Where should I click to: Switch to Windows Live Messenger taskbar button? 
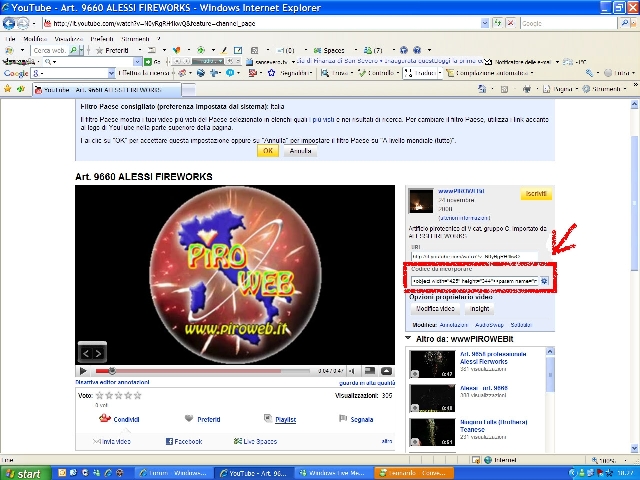click(x=332, y=473)
